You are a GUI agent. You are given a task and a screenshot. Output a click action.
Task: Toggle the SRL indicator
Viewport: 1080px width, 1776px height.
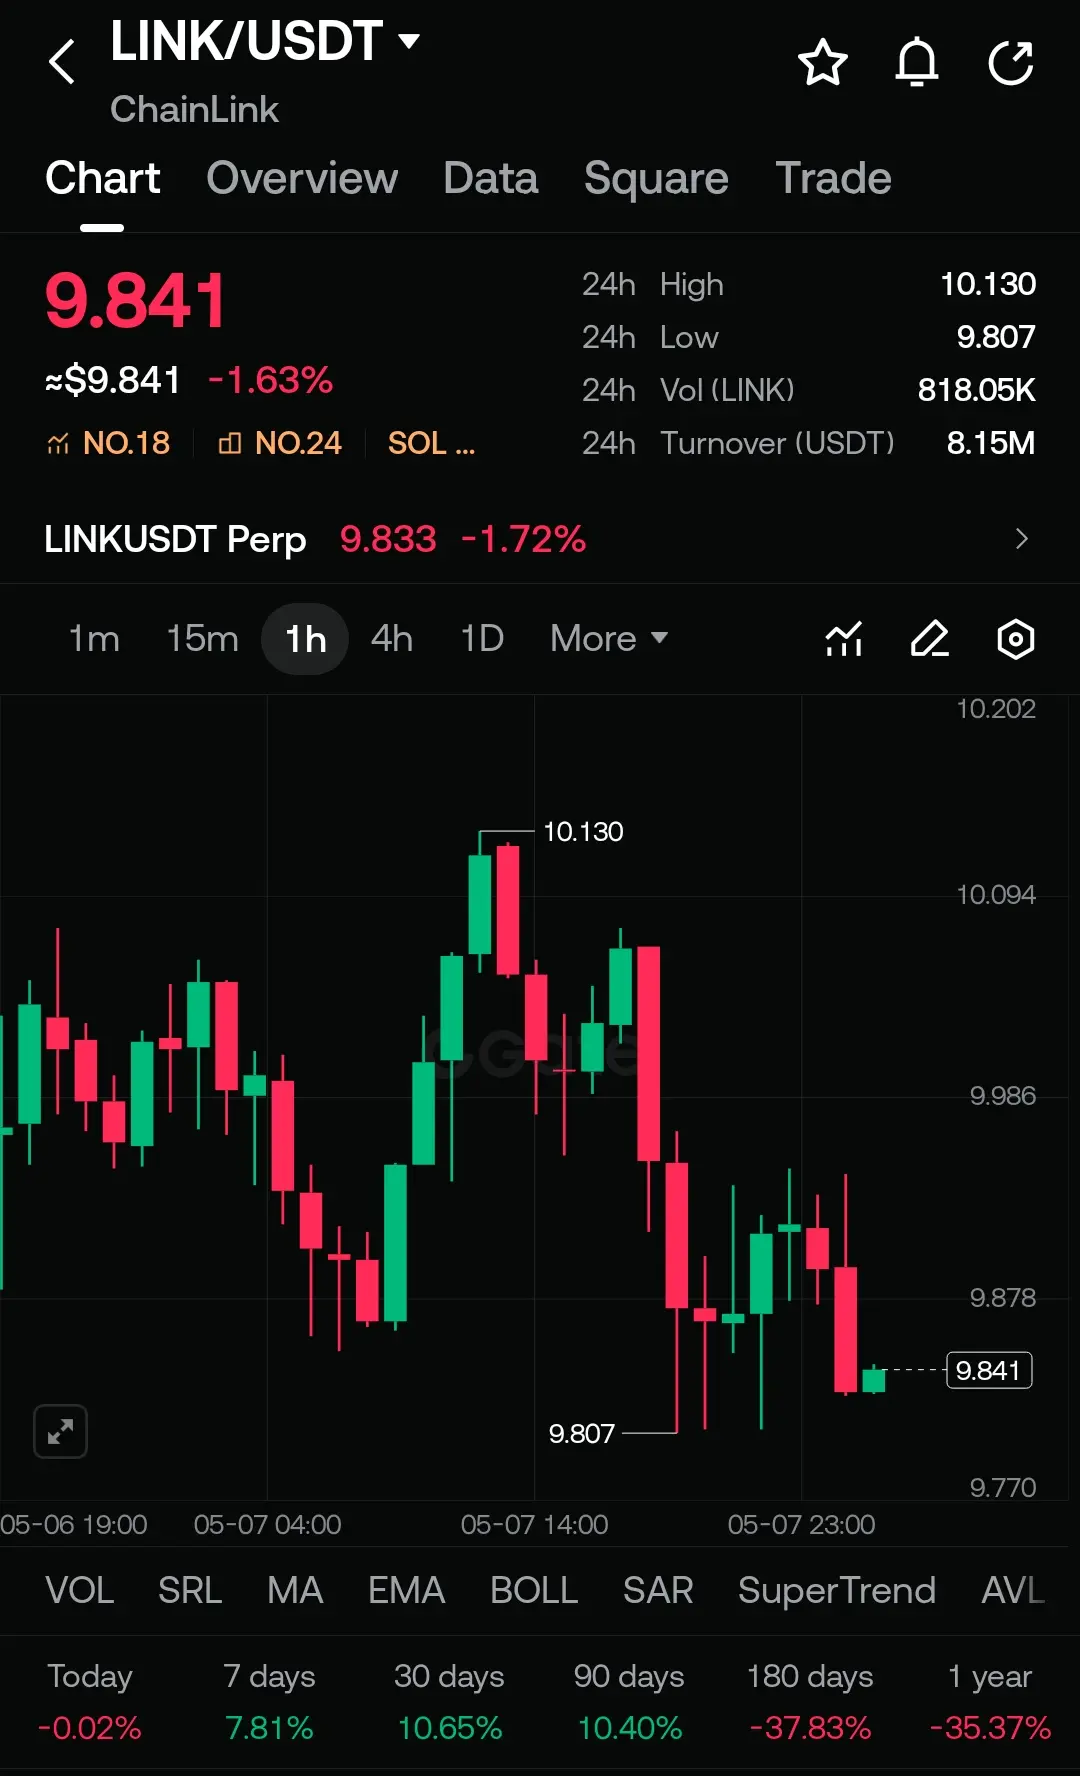(190, 1590)
